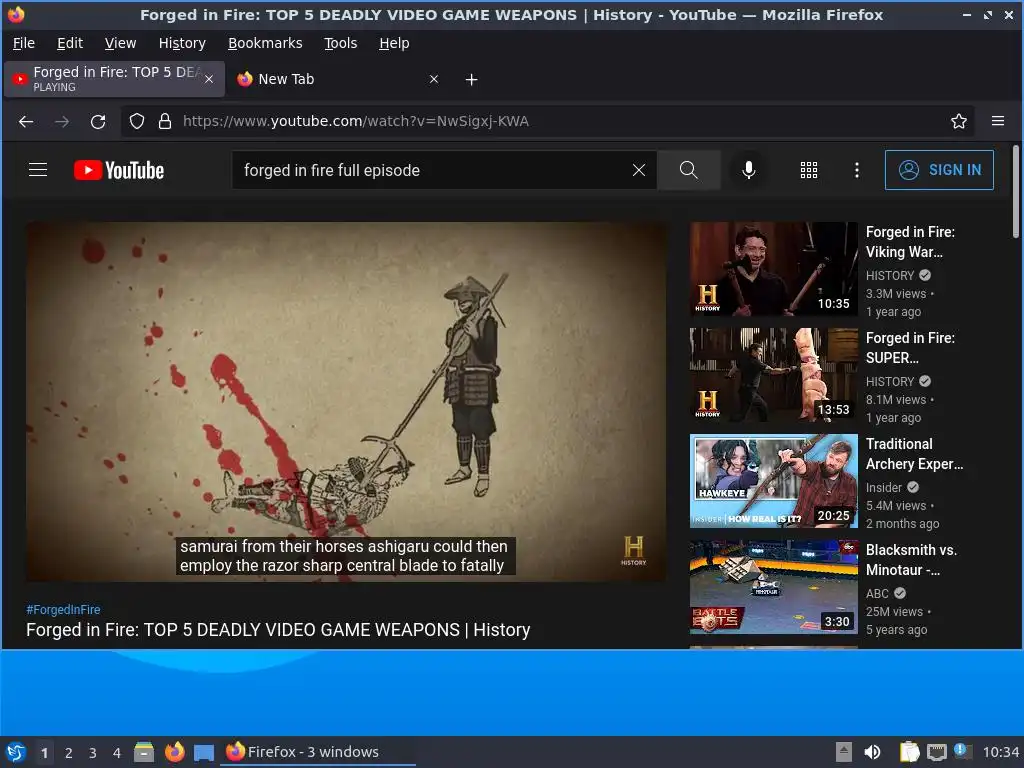Screen dimensions: 1024x768
Task: Click the show desktop taskbar icon
Action: 204,752
